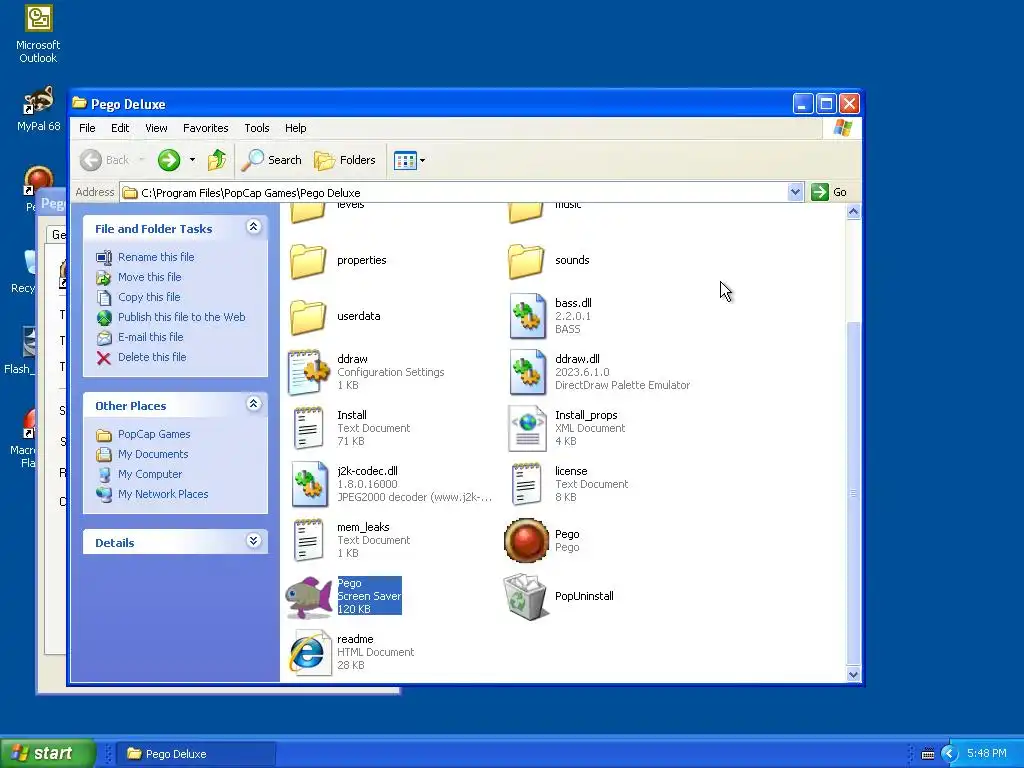Screen dimensions: 1024x768
Task: Collapse the Other Places panel
Action: 253,404
